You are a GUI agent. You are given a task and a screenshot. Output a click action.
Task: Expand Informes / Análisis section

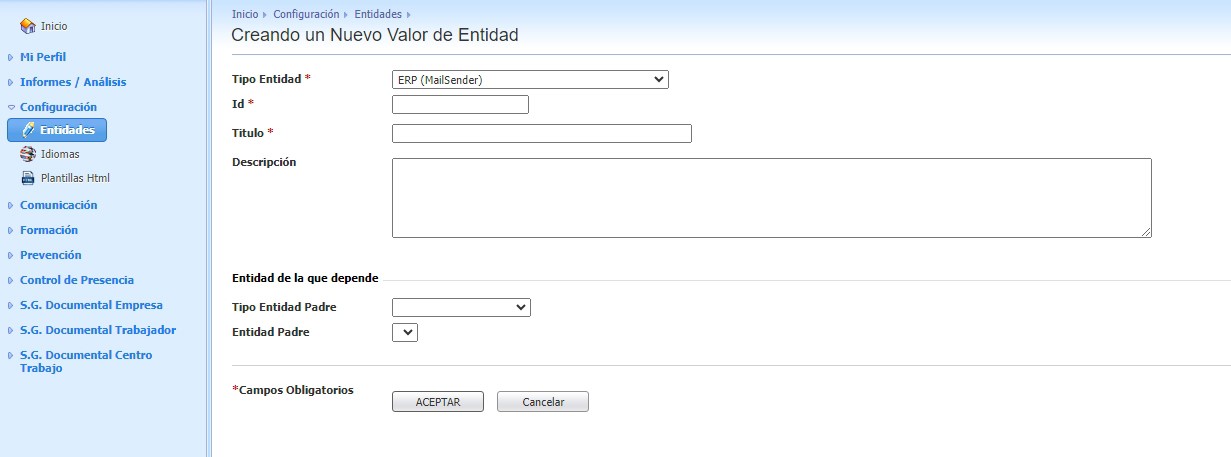click(x=73, y=82)
